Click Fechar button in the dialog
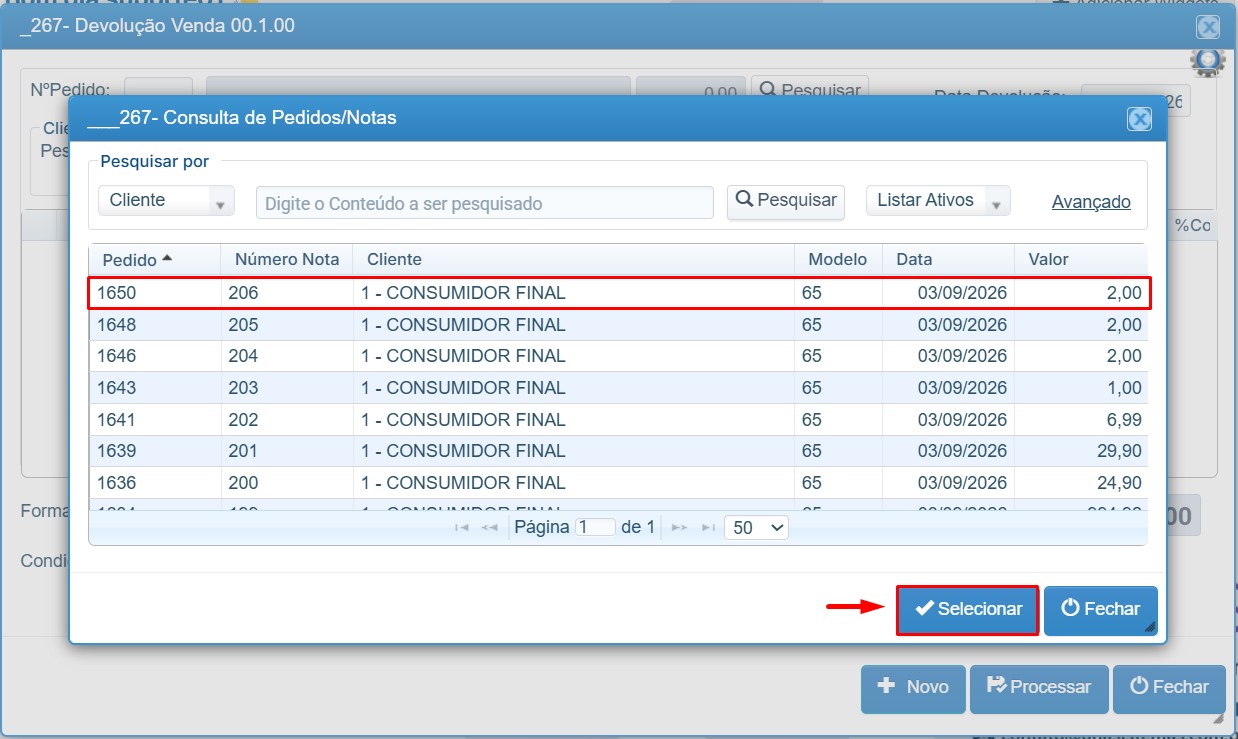The image size is (1238, 739). pyautogui.click(x=1100, y=610)
